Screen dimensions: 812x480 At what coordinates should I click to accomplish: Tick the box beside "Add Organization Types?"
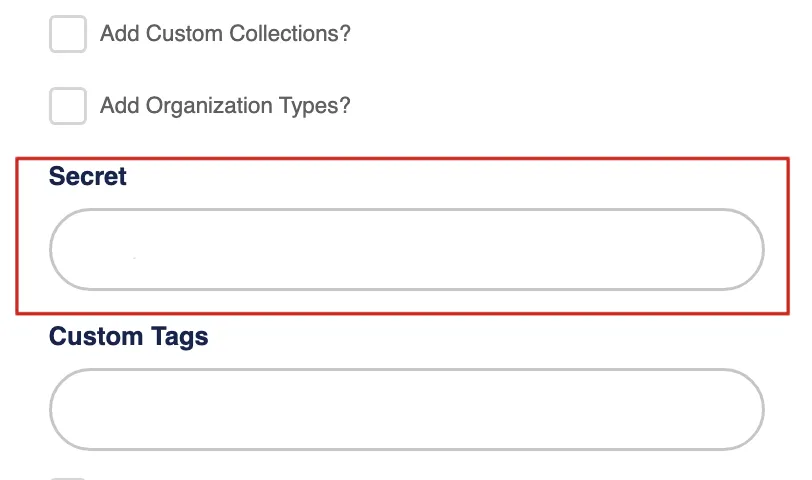[x=68, y=106]
